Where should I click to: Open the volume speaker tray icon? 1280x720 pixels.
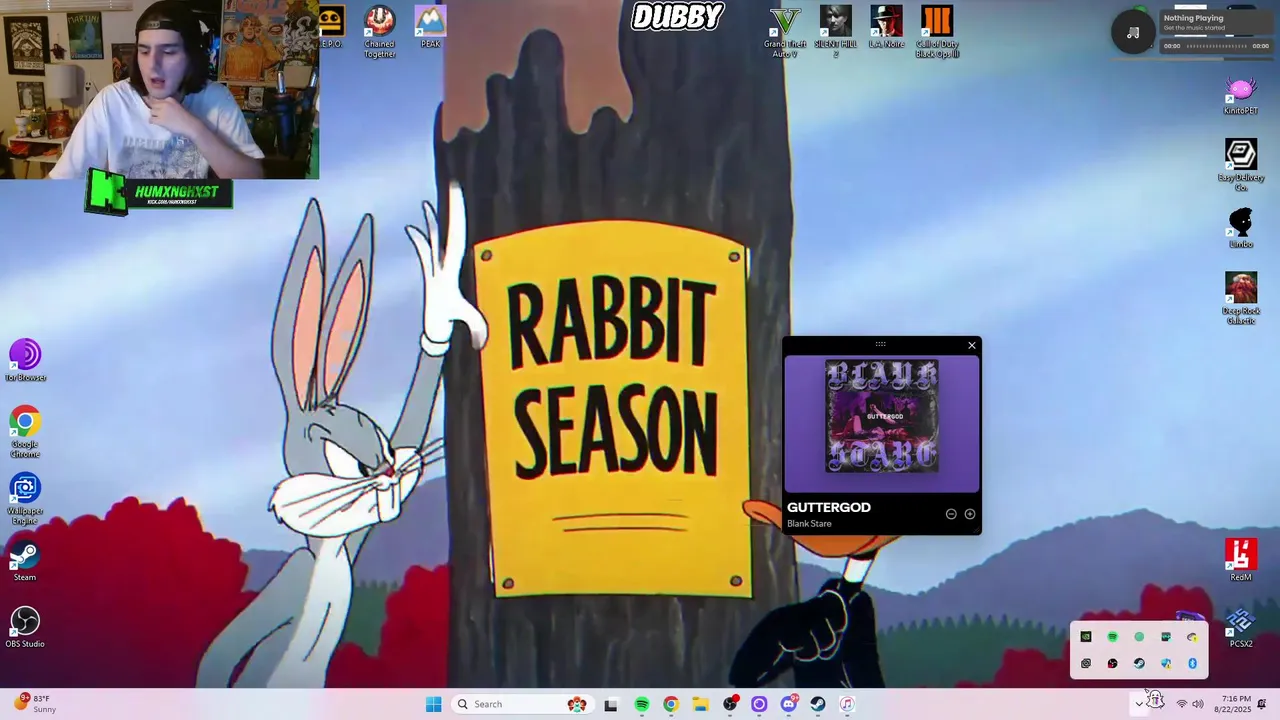click(1198, 704)
